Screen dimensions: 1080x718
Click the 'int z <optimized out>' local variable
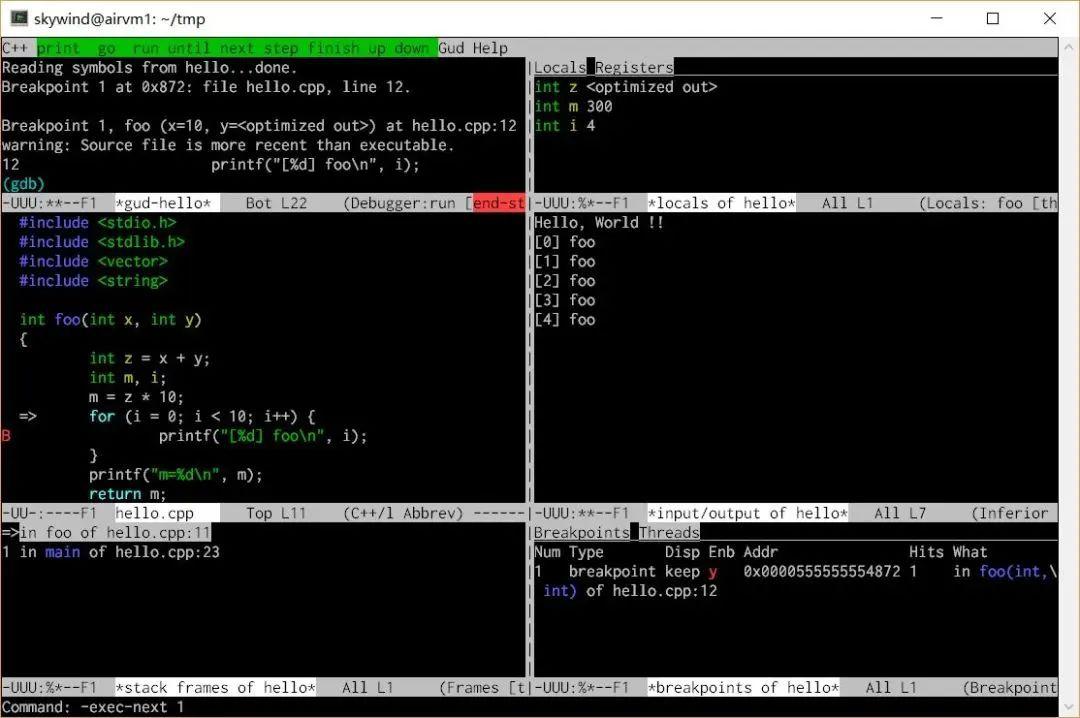tap(626, 87)
